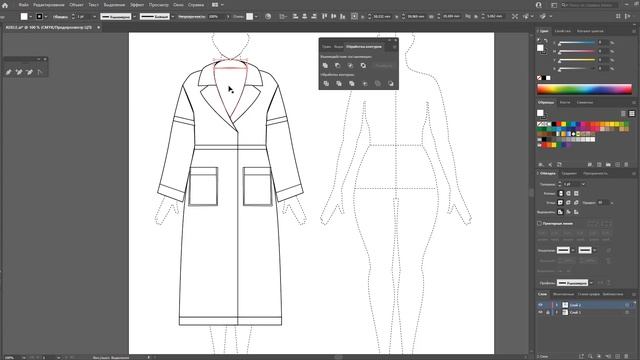
Task: Click the search field in top bar
Action: (589, 5)
